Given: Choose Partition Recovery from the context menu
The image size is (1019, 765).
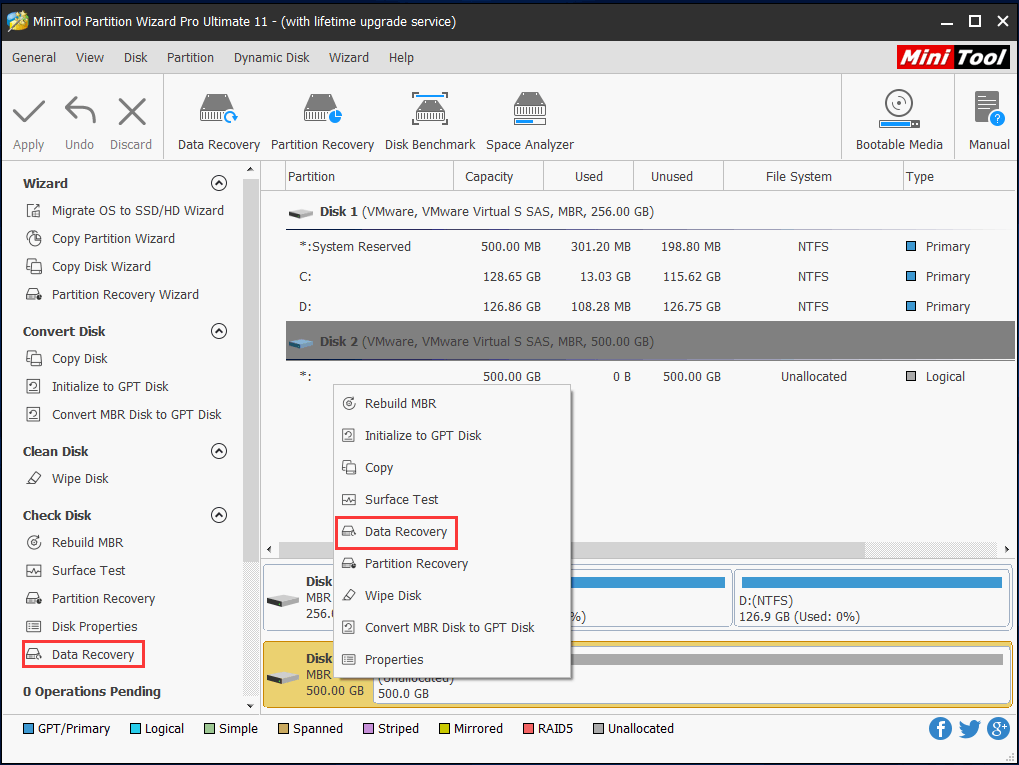Looking at the screenshot, I should pos(453,564).
